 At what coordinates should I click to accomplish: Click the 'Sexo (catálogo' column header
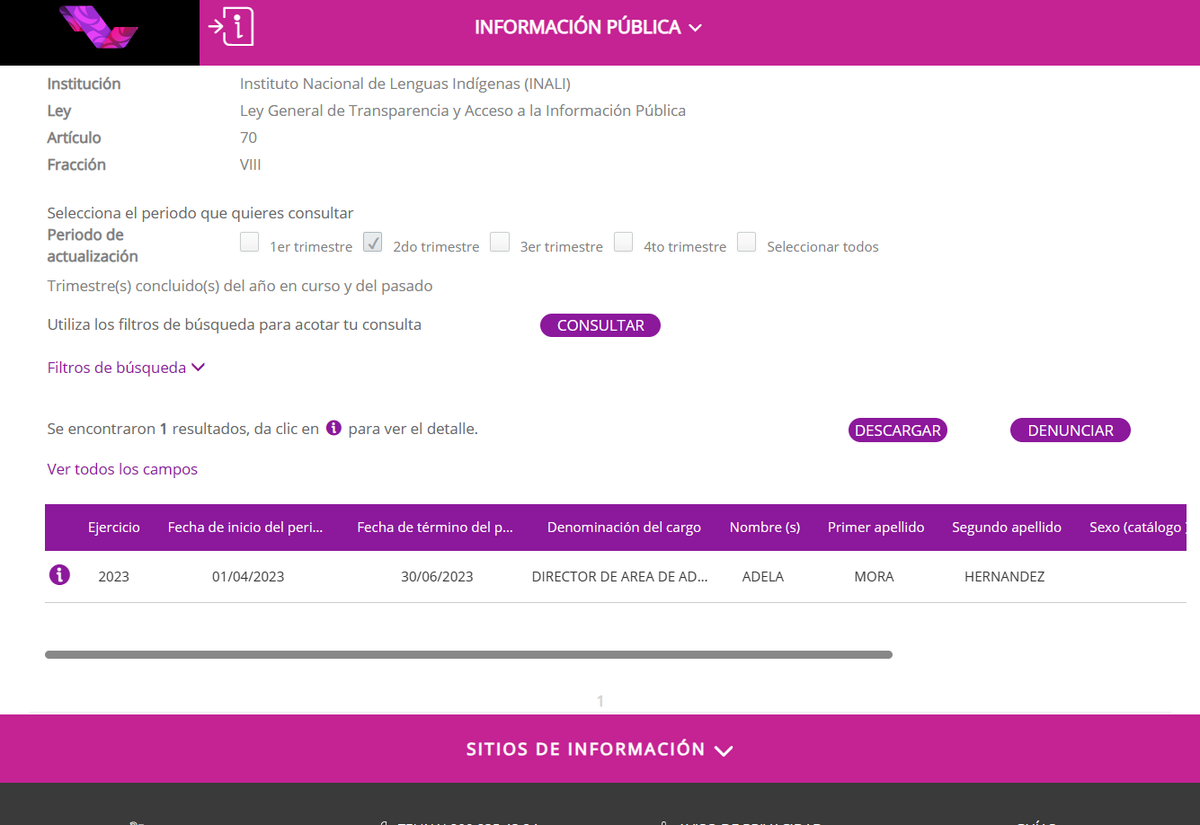coord(1137,527)
